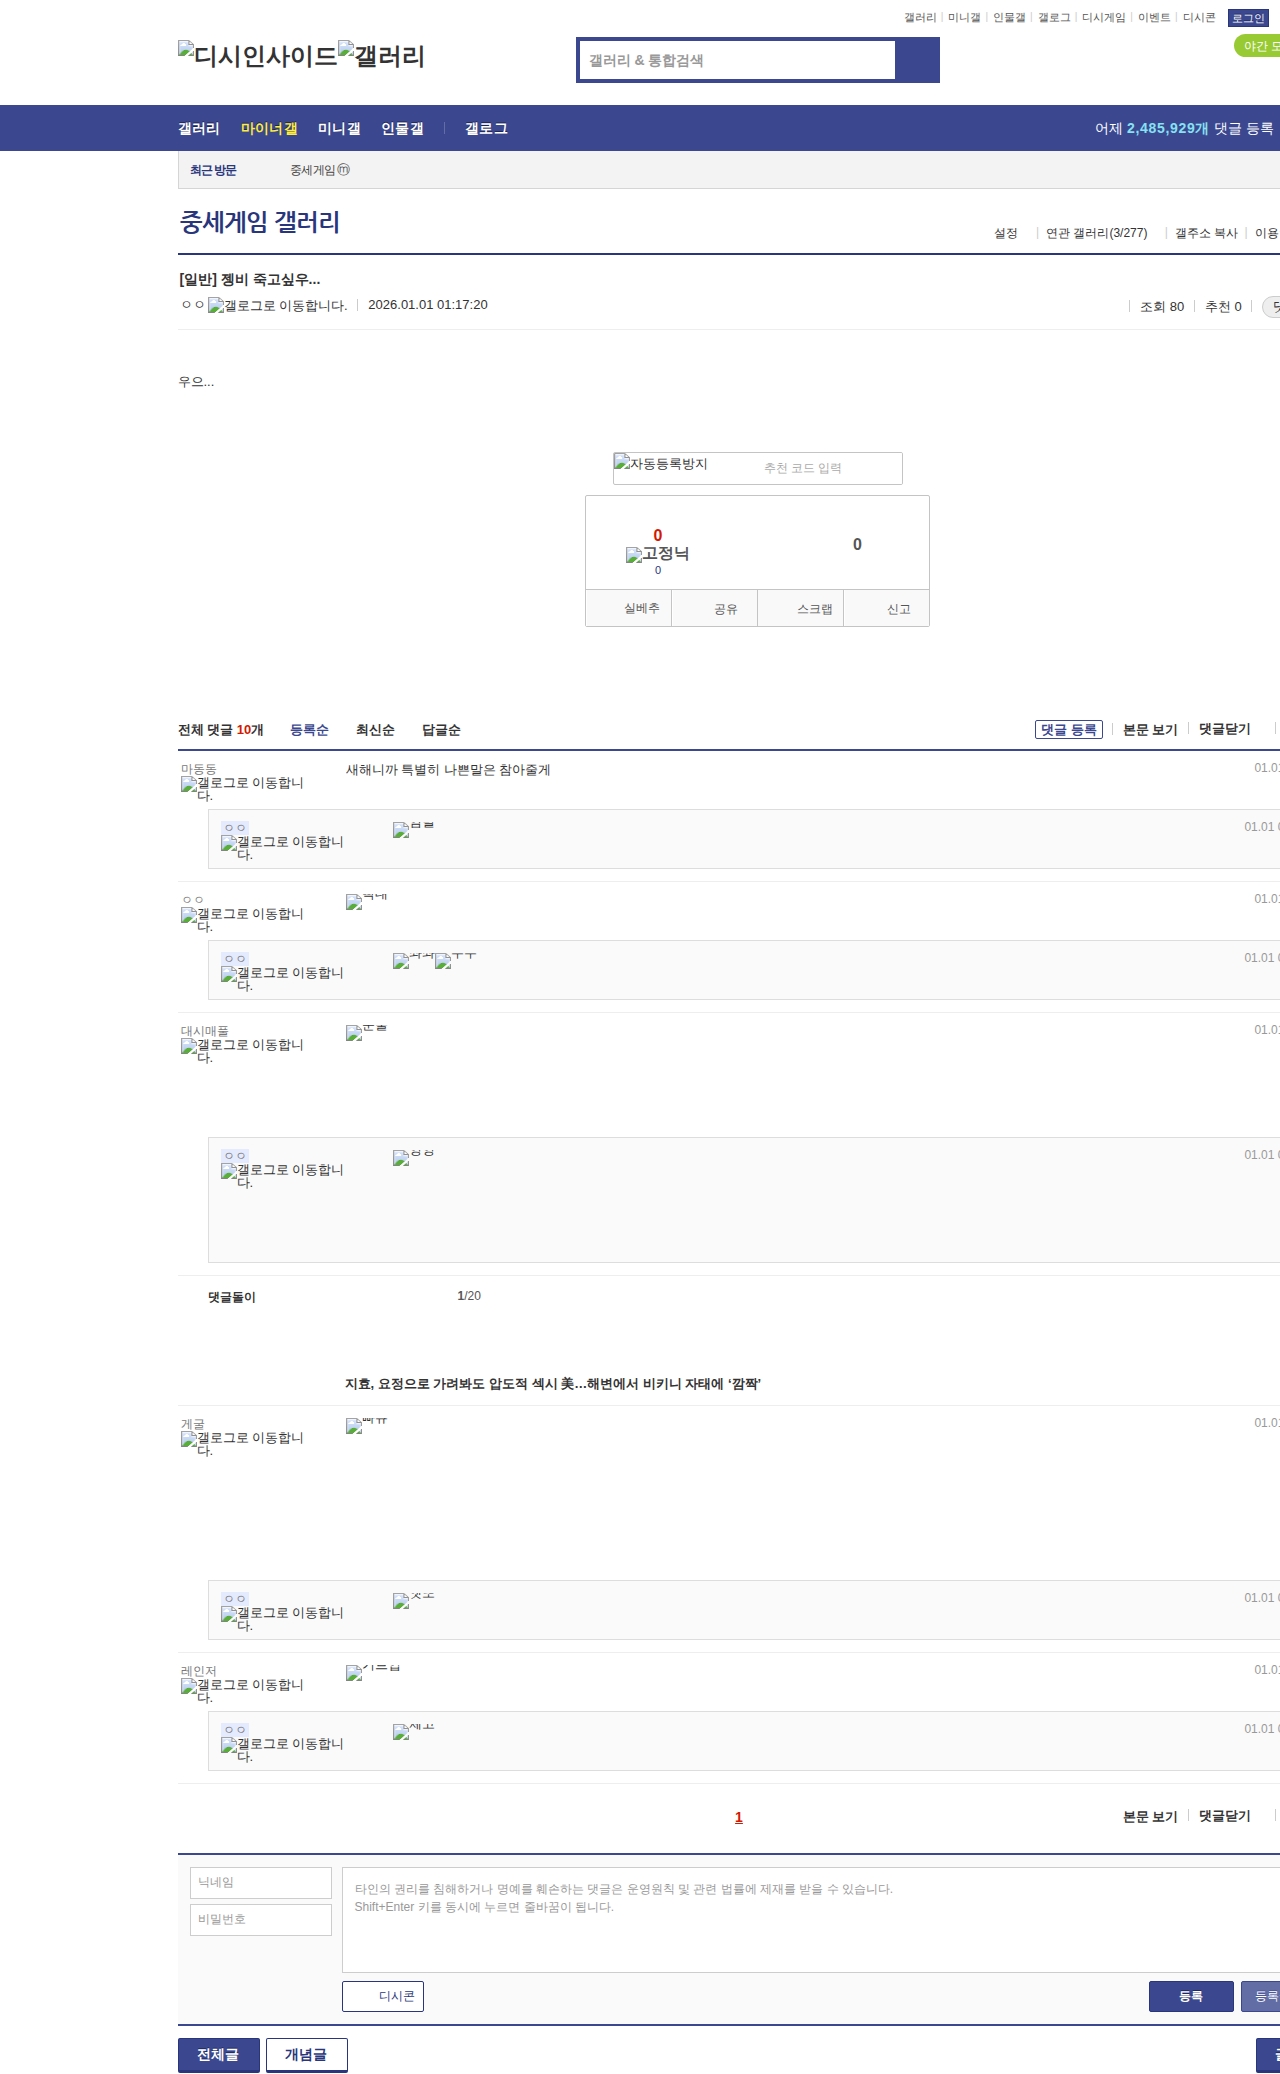Click 본문 보기 above the comment list
Image resolution: width=1280 pixels, height=2074 pixels.
[1150, 729]
